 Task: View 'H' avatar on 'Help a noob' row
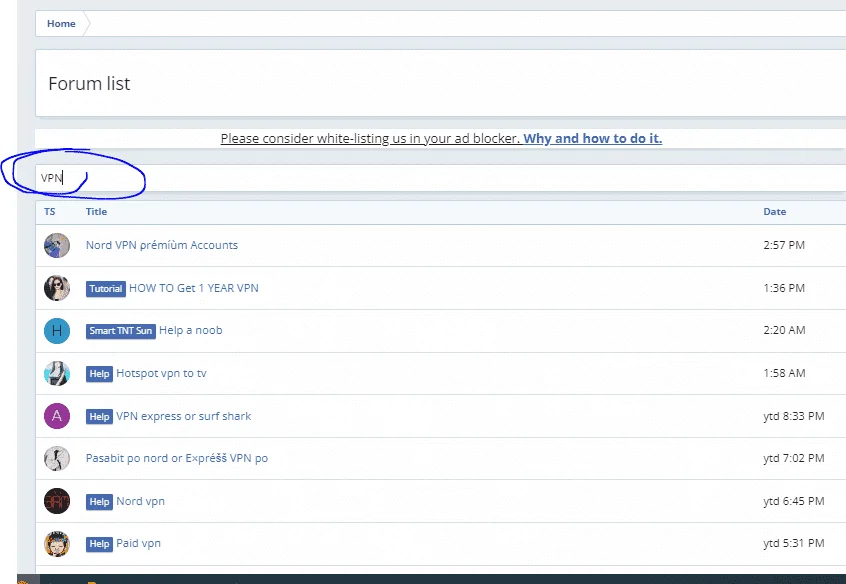(57, 331)
